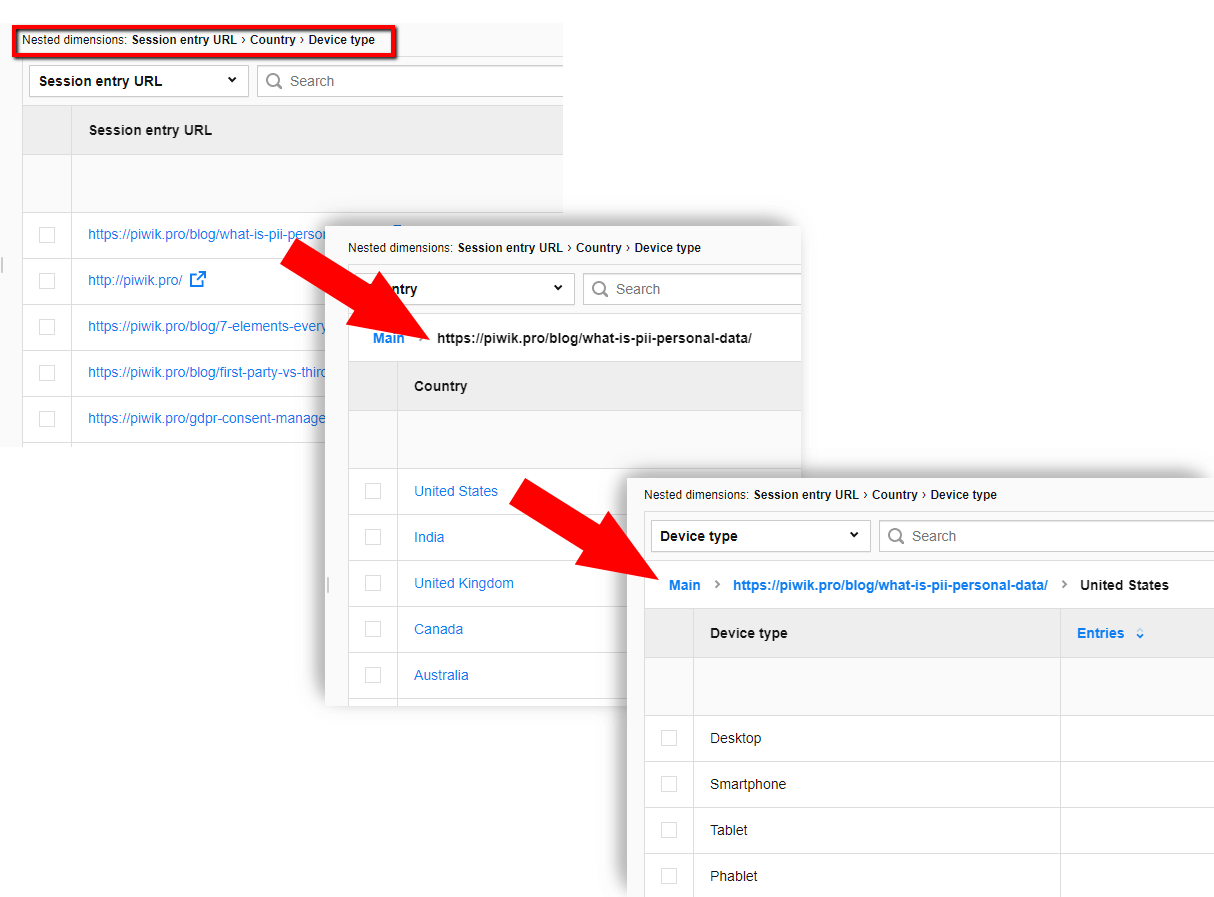Screen dimensions: 1214x897
Task: Click the Entries column sort arrow icon
Action: pyautogui.click(x=1140, y=634)
